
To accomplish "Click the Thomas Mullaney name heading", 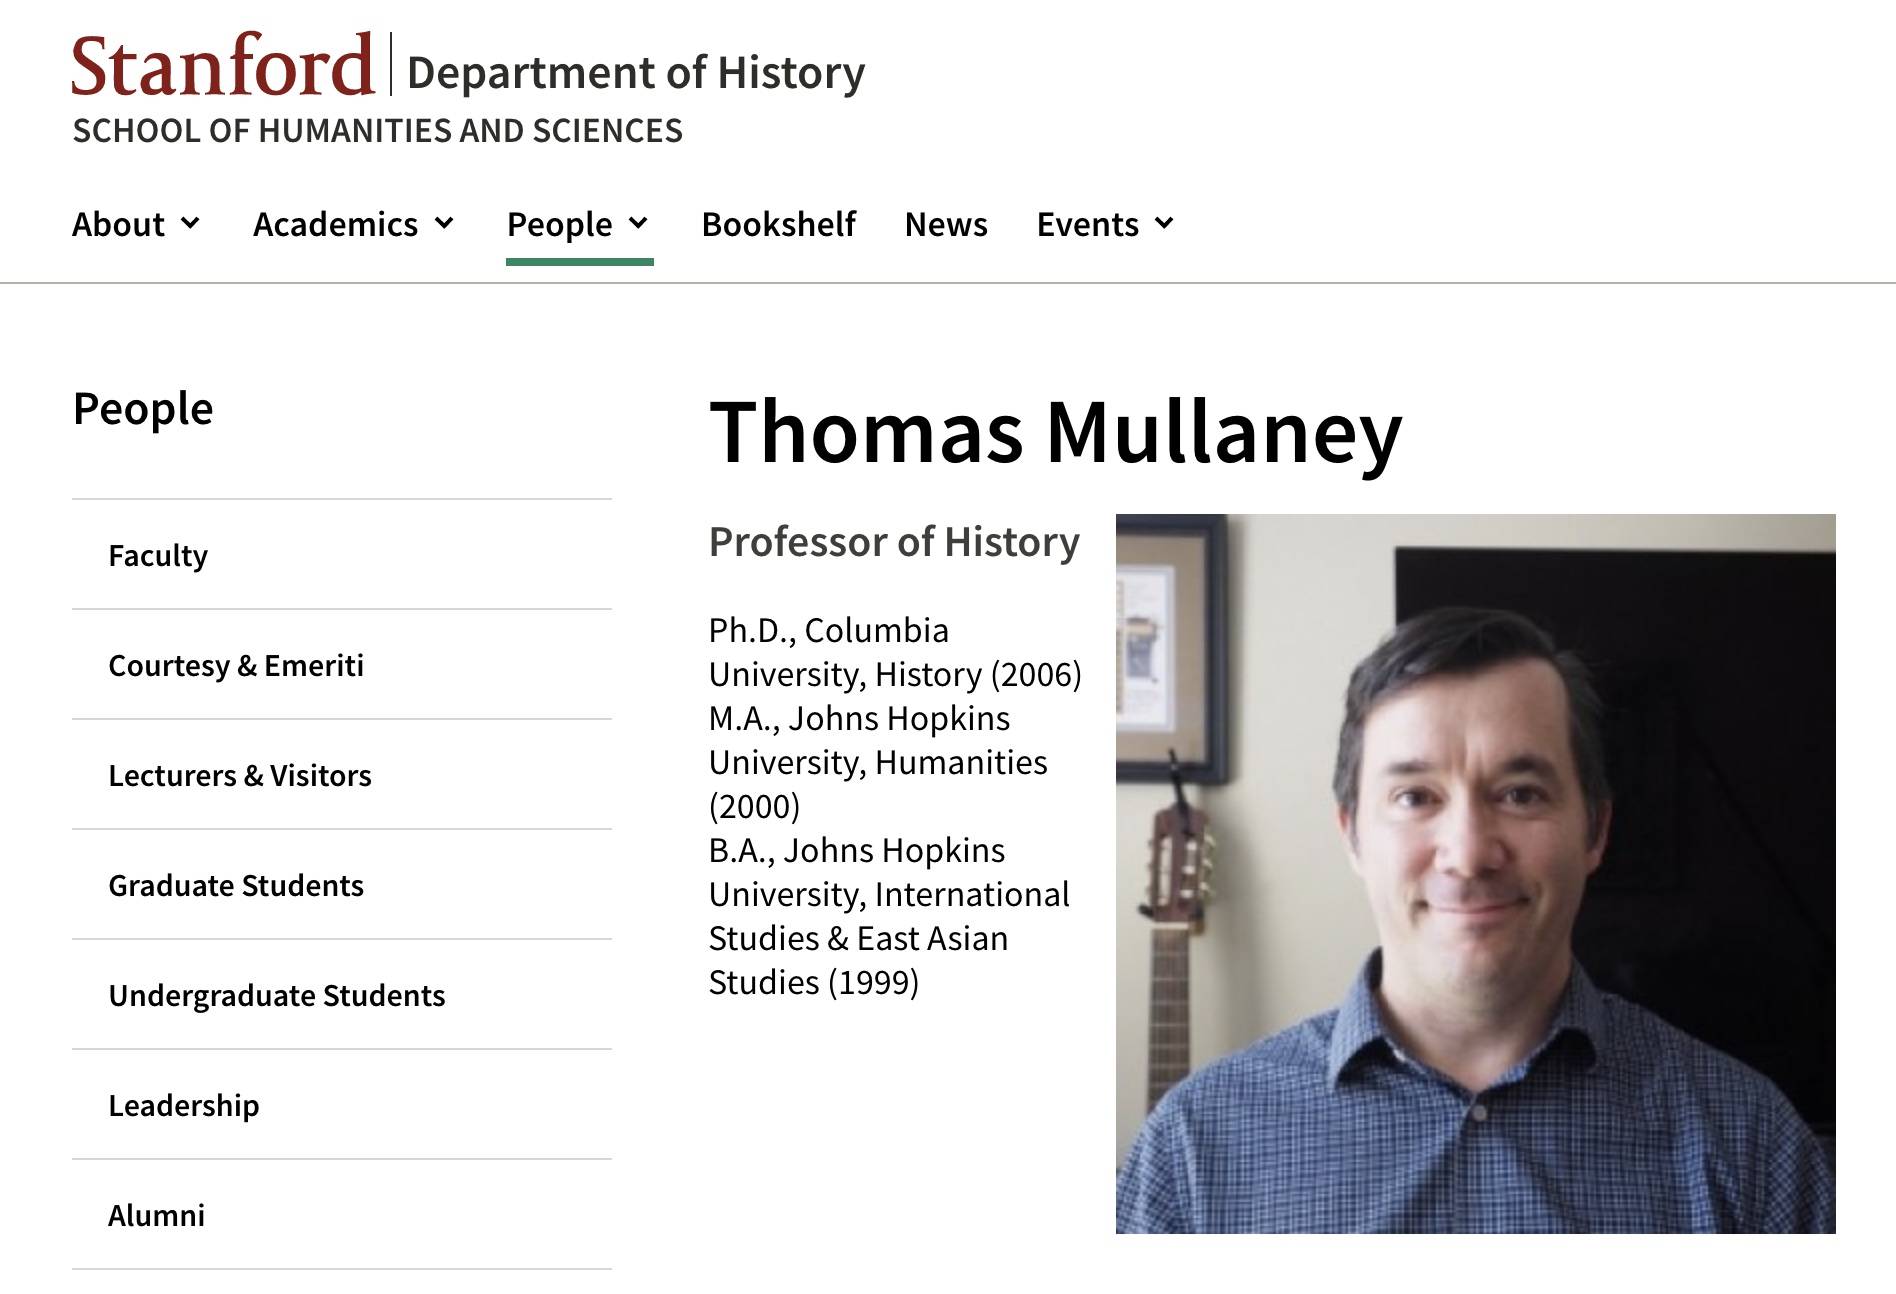I will pos(1055,432).
